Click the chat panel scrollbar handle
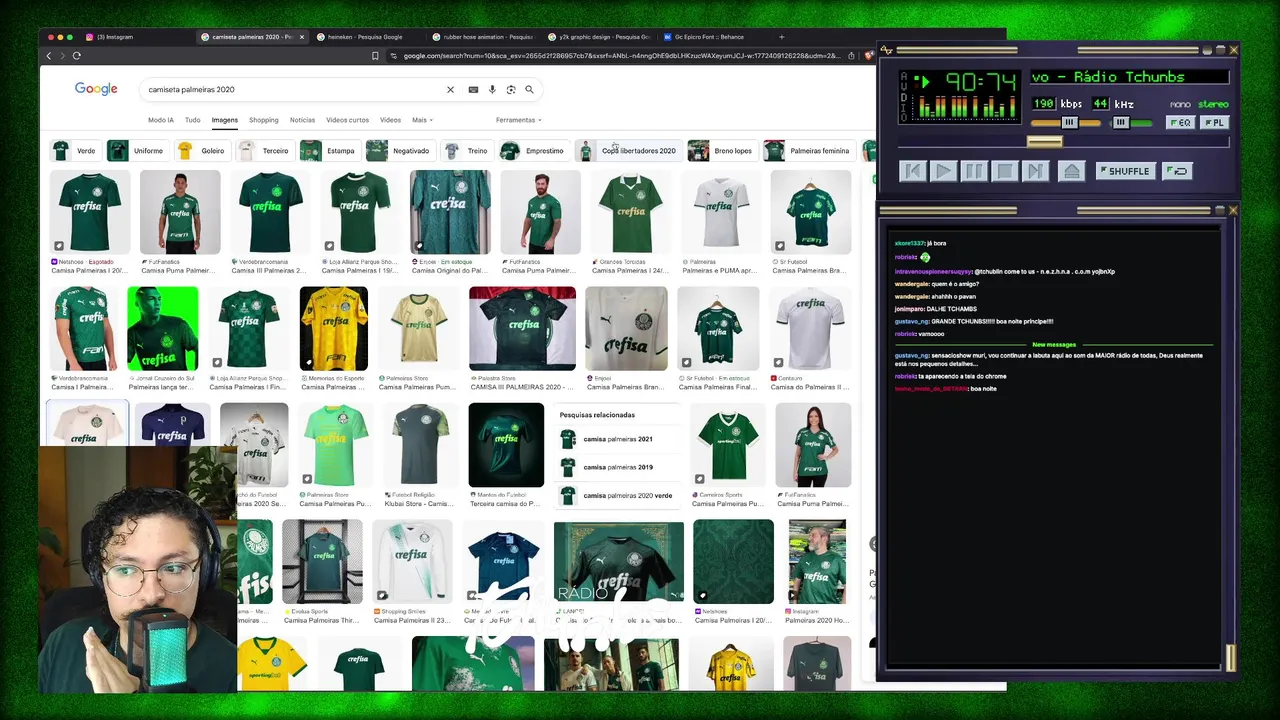This screenshot has height=720, width=1280. pos(1231,657)
